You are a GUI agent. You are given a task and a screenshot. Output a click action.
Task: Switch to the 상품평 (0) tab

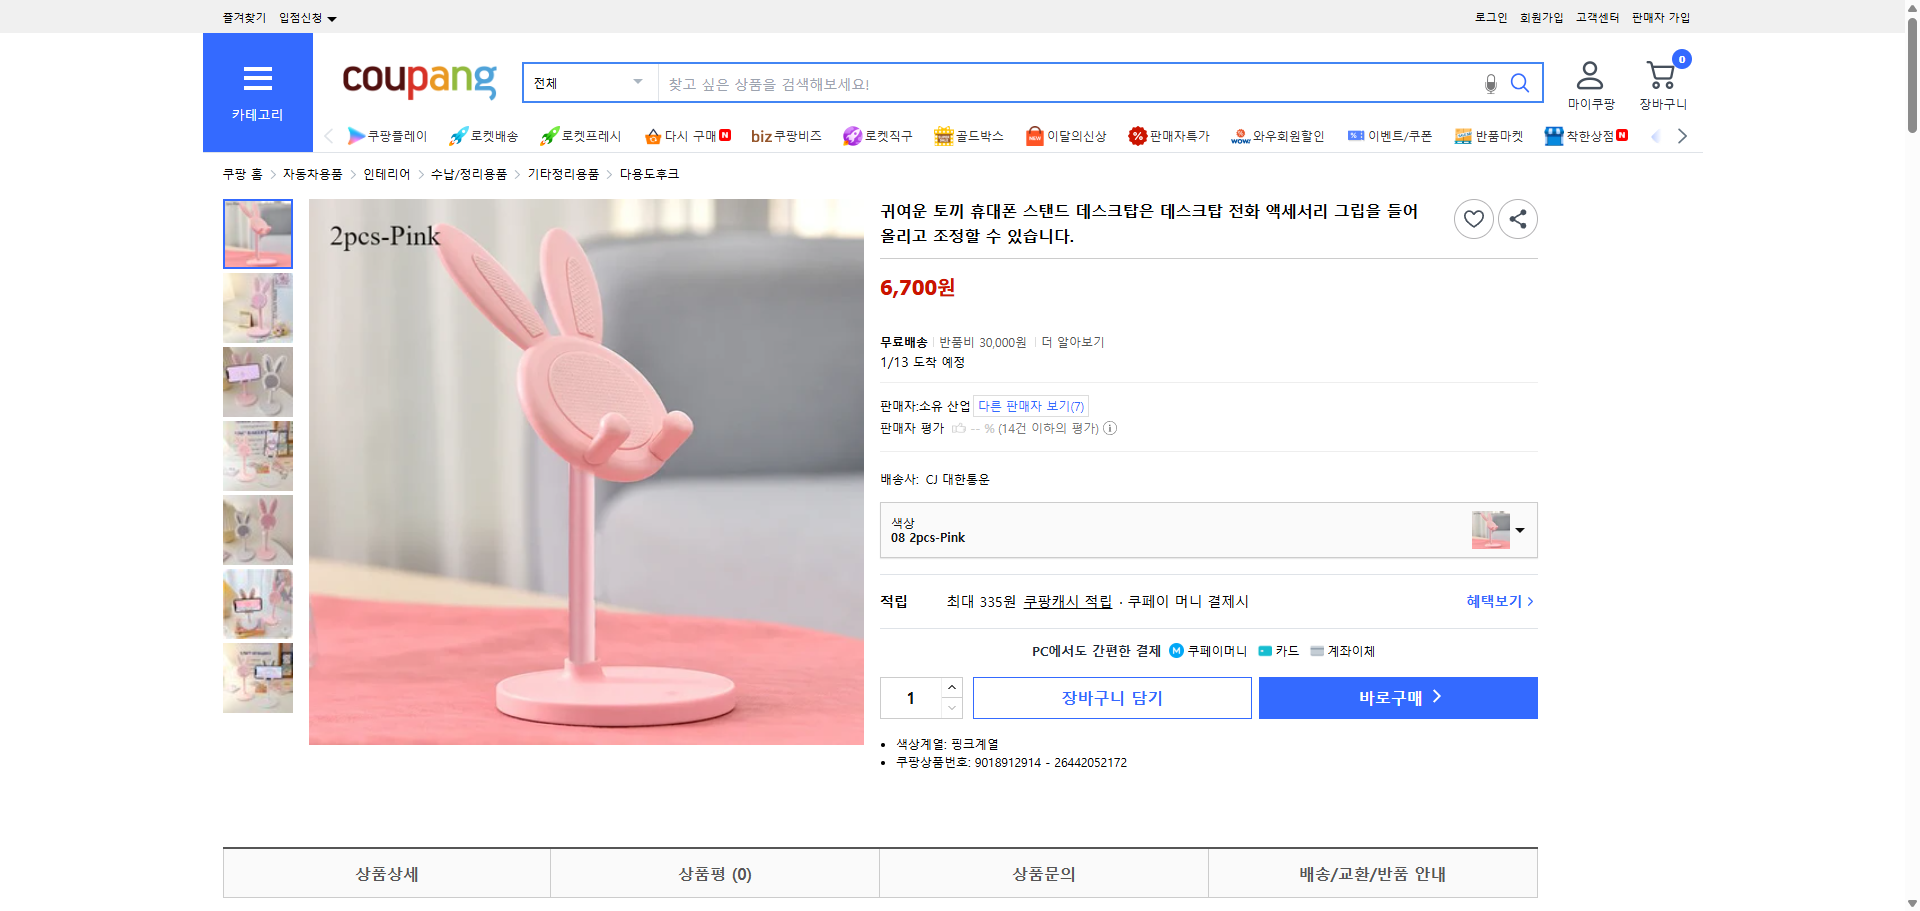point(714,873)
